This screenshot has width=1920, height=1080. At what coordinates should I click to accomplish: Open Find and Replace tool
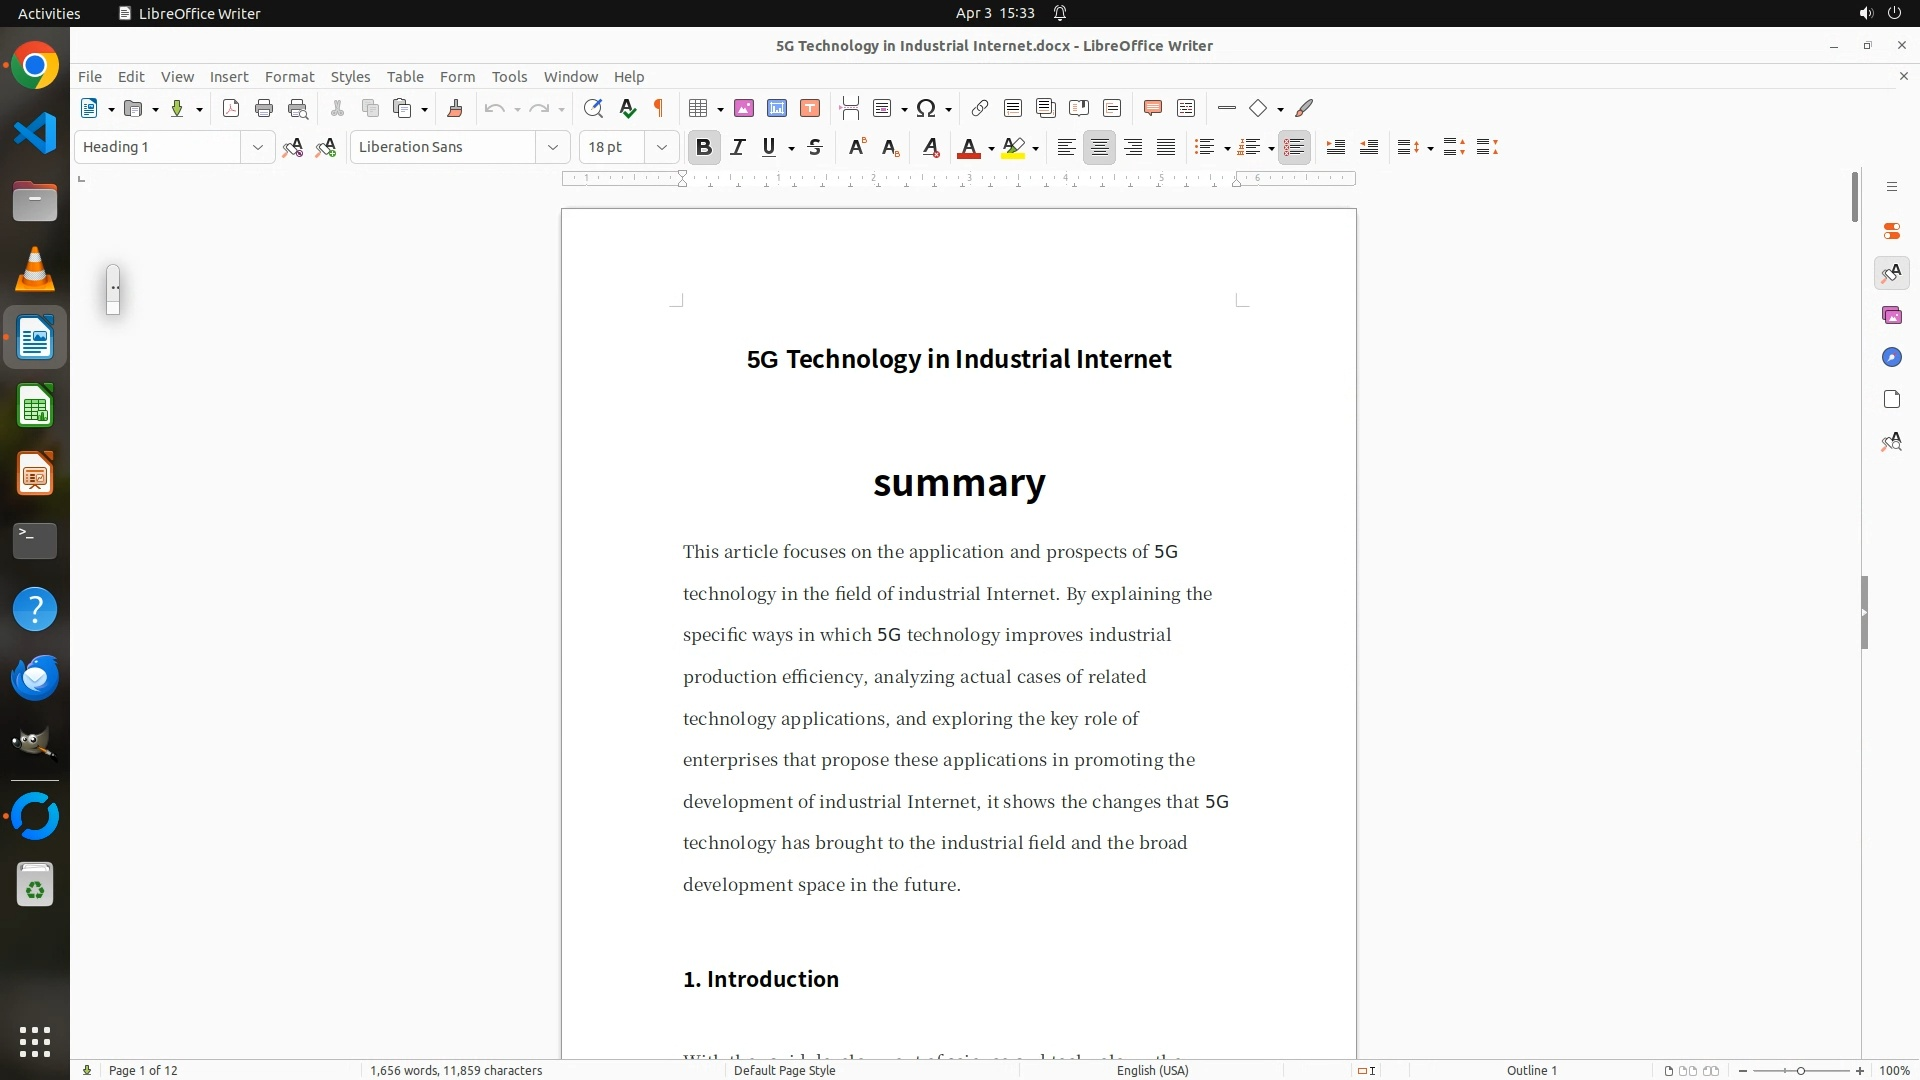point(593,108)
